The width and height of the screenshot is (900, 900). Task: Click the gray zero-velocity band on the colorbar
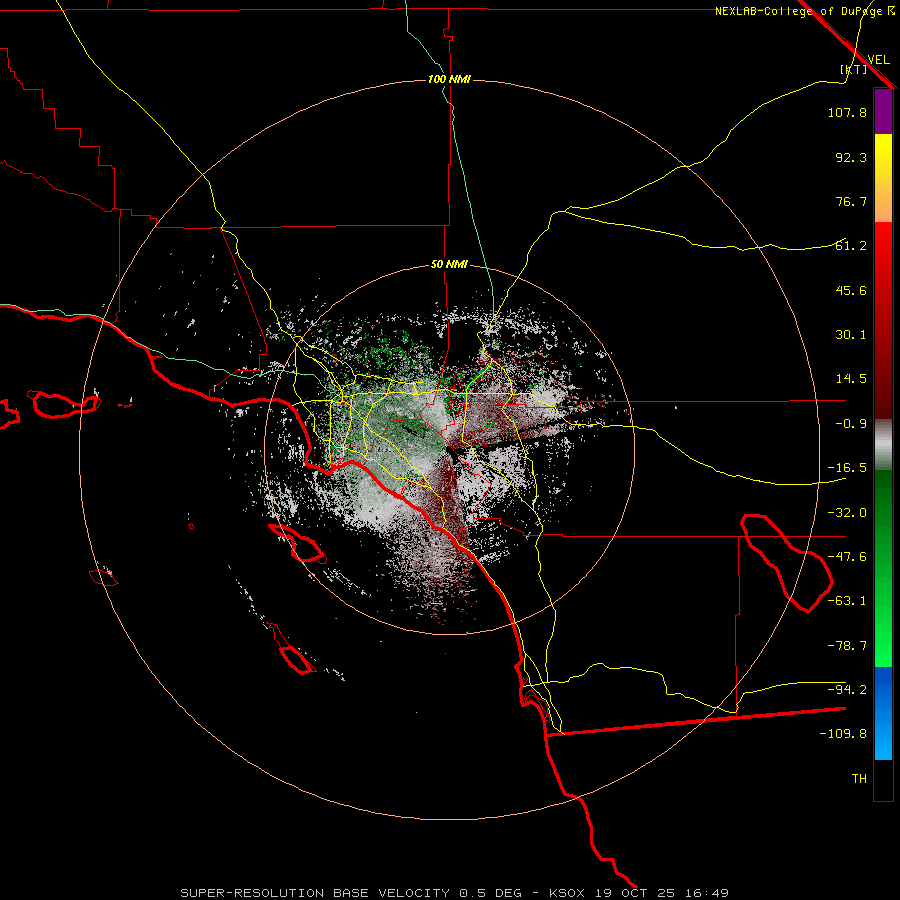tap(883, 445)
